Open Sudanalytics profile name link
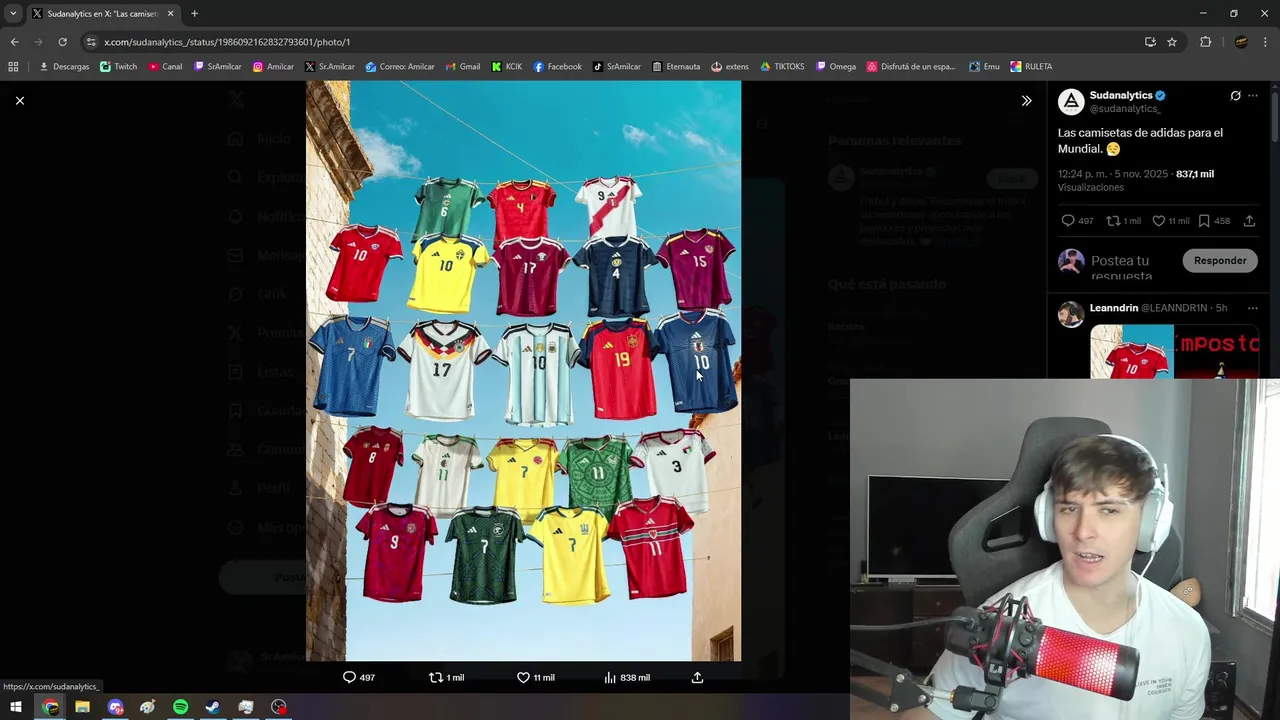This screenshot has height=720, width=1280. click(1120, 95)
